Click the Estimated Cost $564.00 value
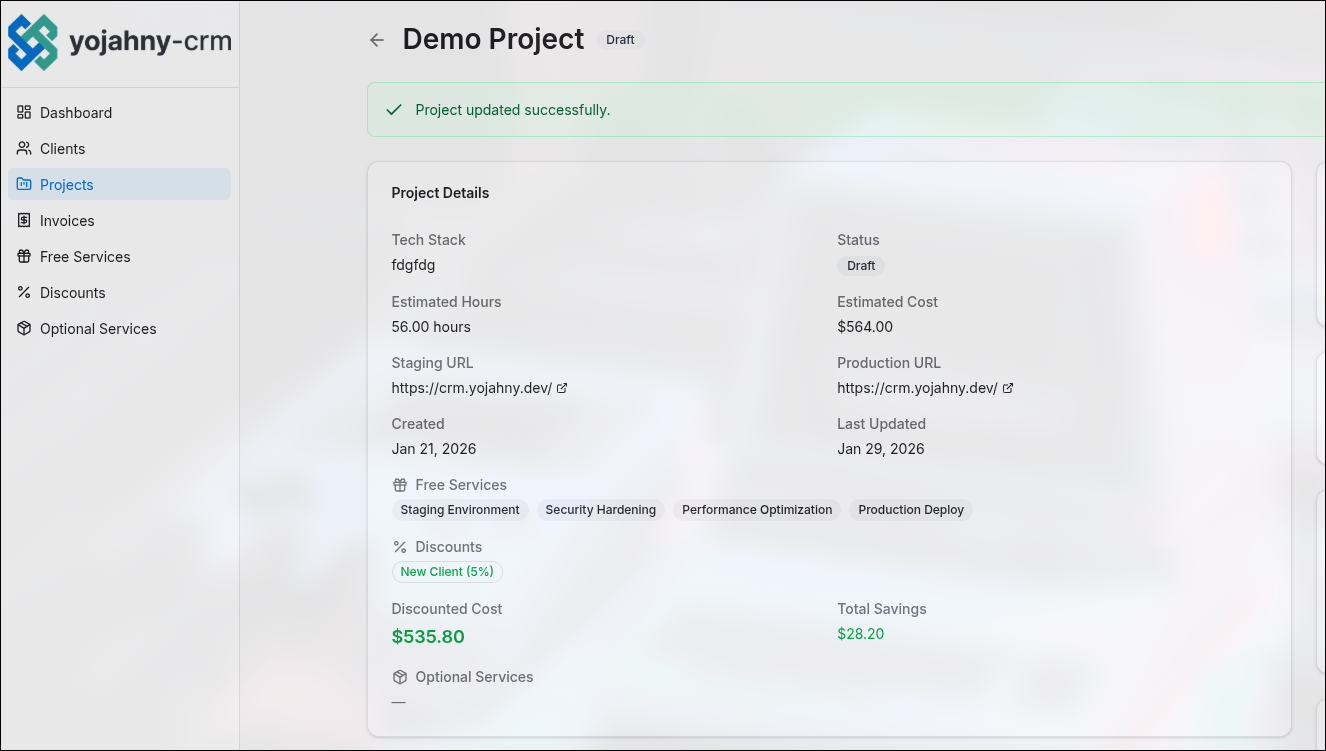Viewport: 1326px width, 751px height. pos(865,327)
